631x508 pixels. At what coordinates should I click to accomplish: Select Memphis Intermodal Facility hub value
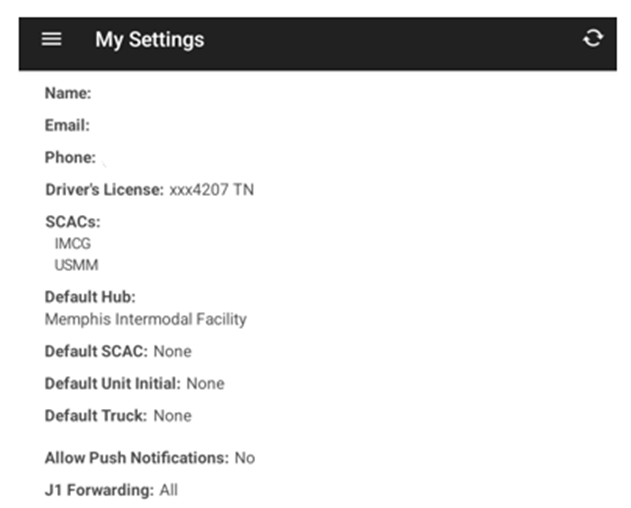coord(146,319)
